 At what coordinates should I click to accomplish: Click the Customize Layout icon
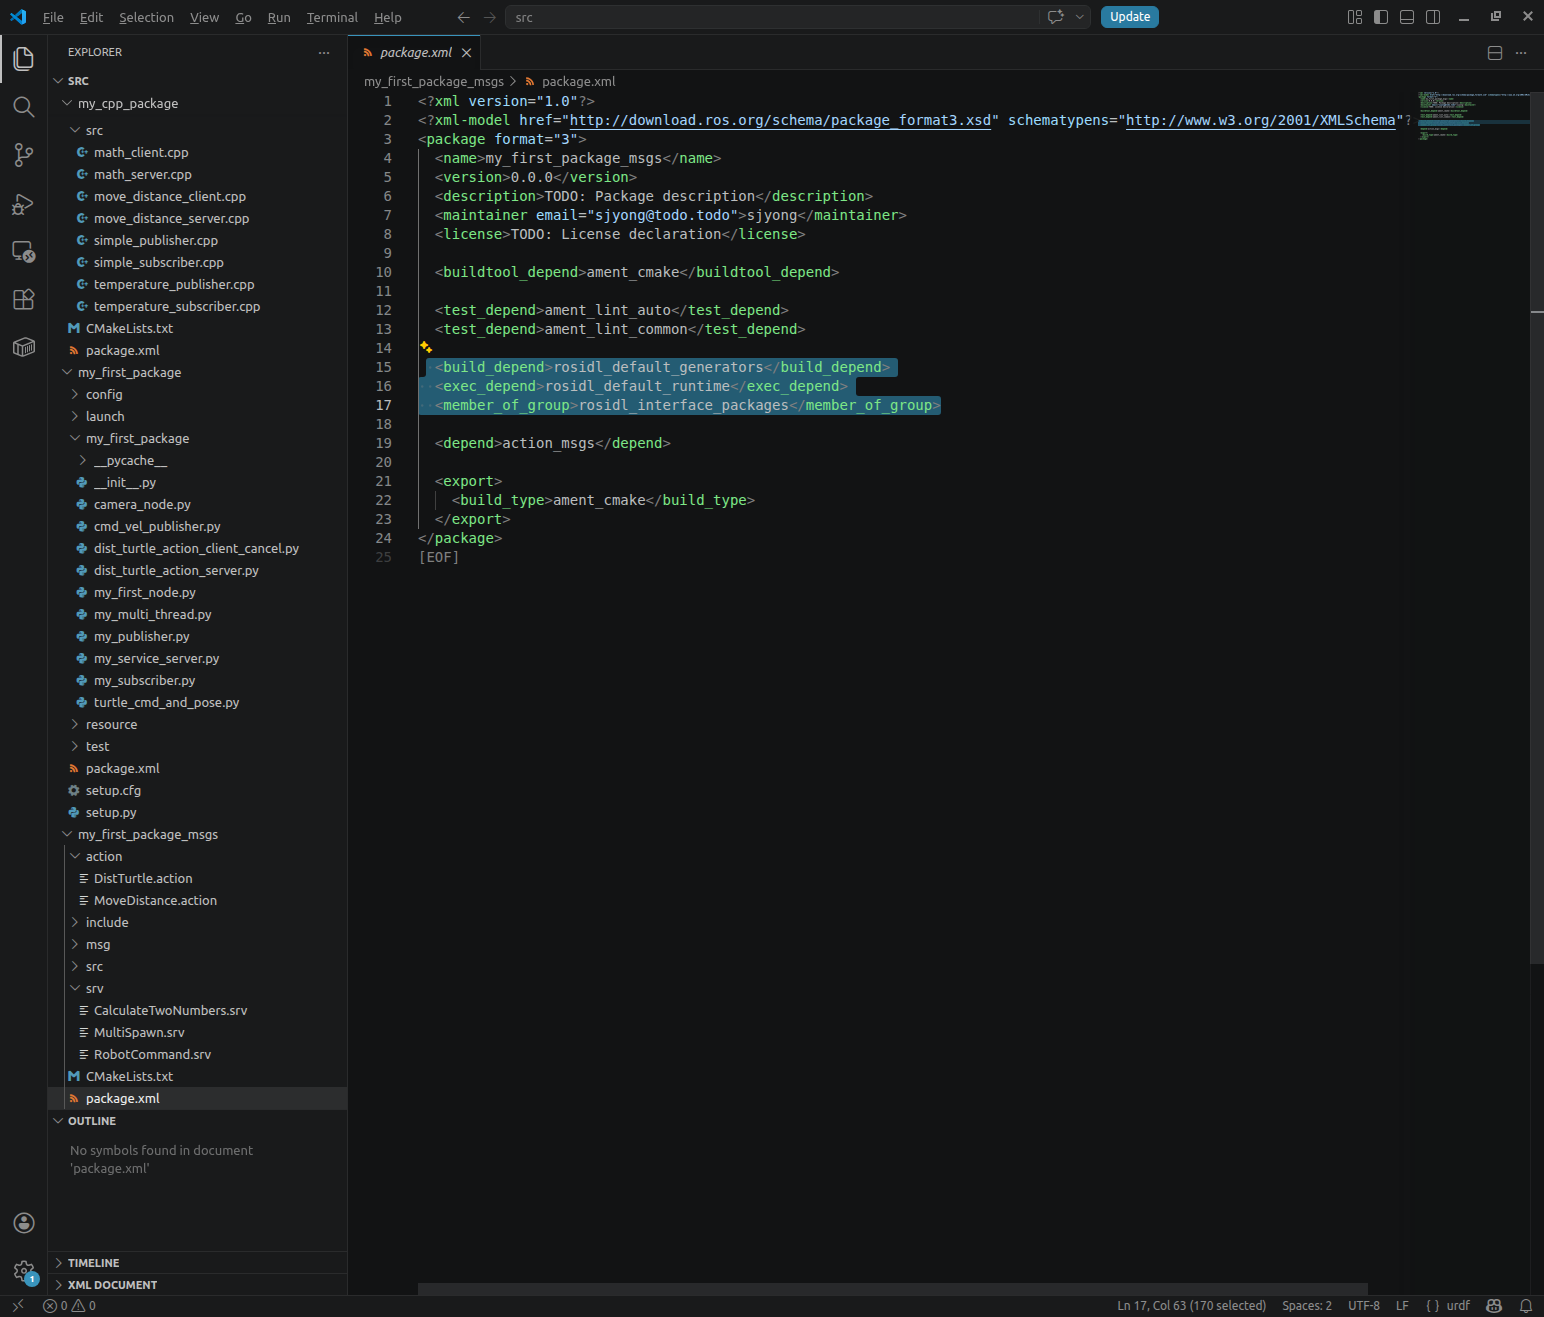pos(1355,17)
